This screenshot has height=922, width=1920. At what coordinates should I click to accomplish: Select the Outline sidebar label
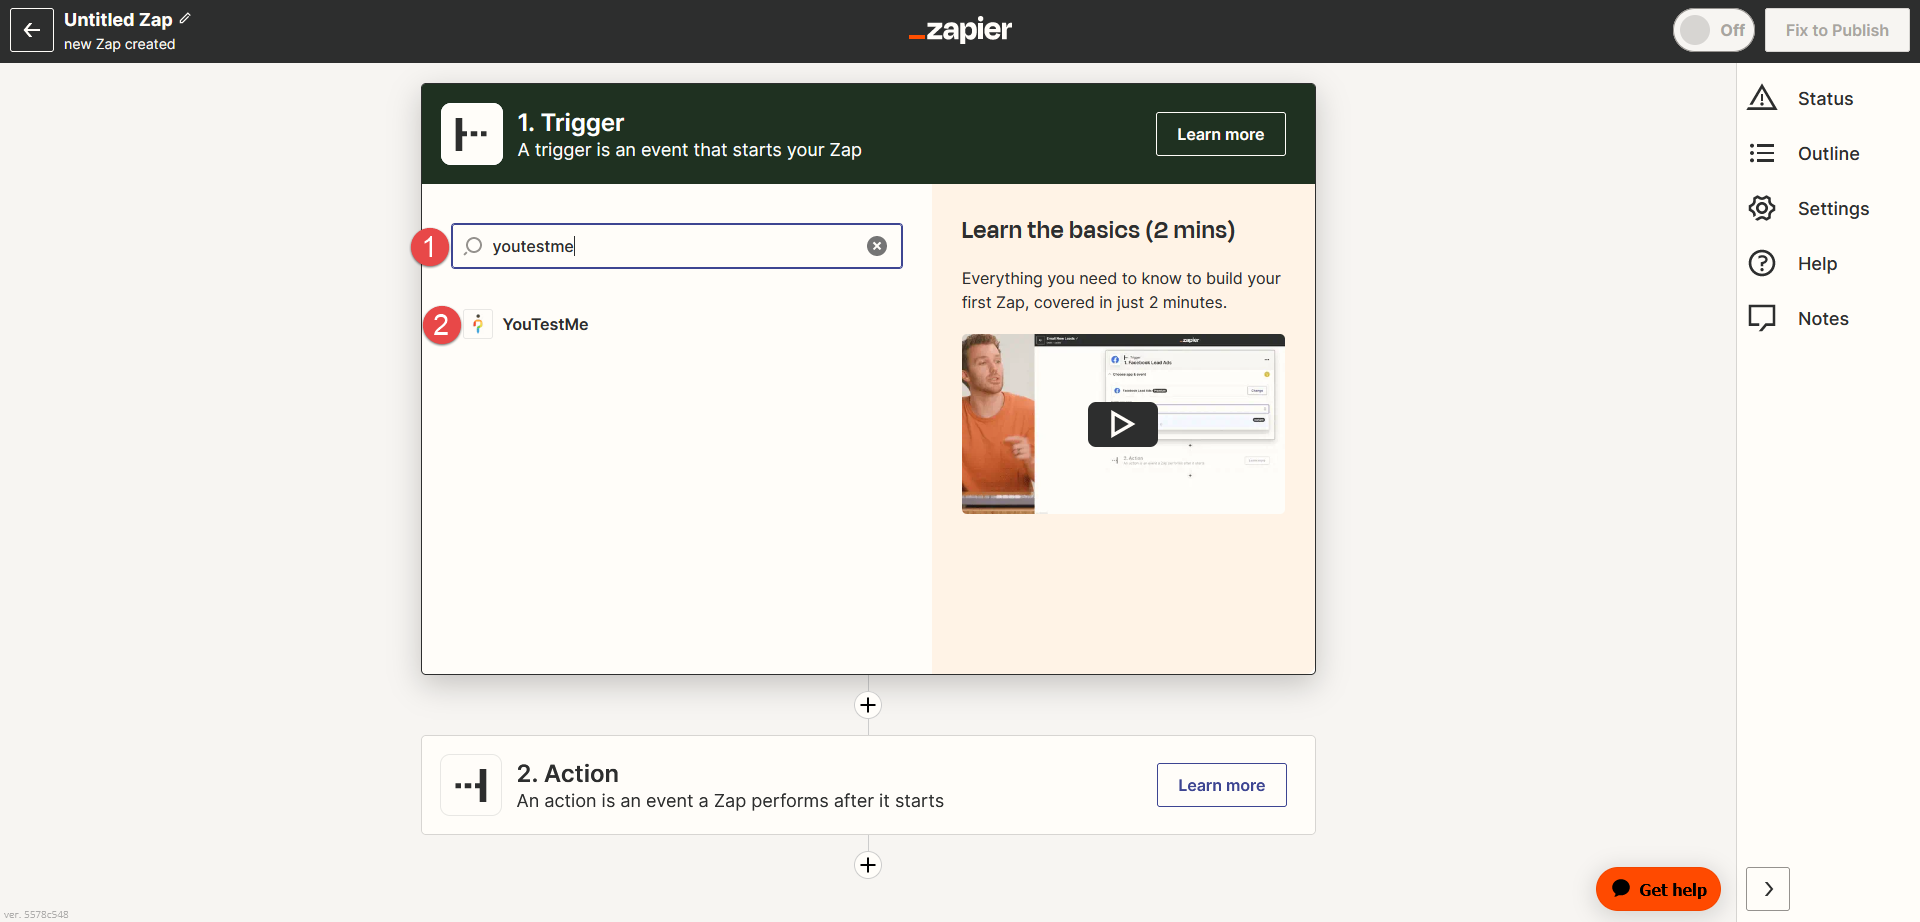pyautogui.click(x=1828, y=153)
